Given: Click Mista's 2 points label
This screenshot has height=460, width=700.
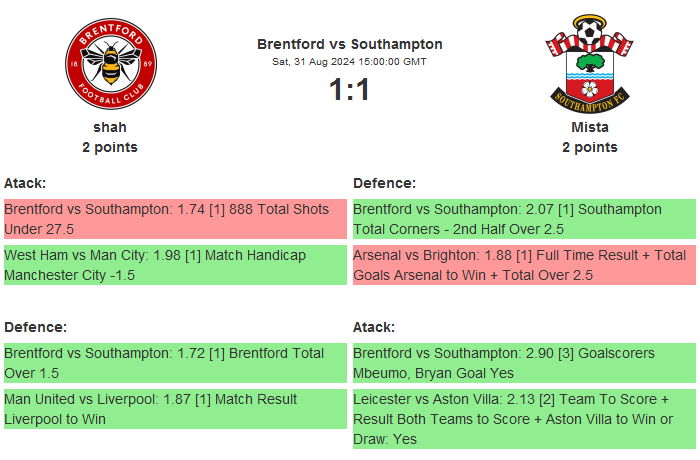Looking at the screenshot, I should pos(590,147).
